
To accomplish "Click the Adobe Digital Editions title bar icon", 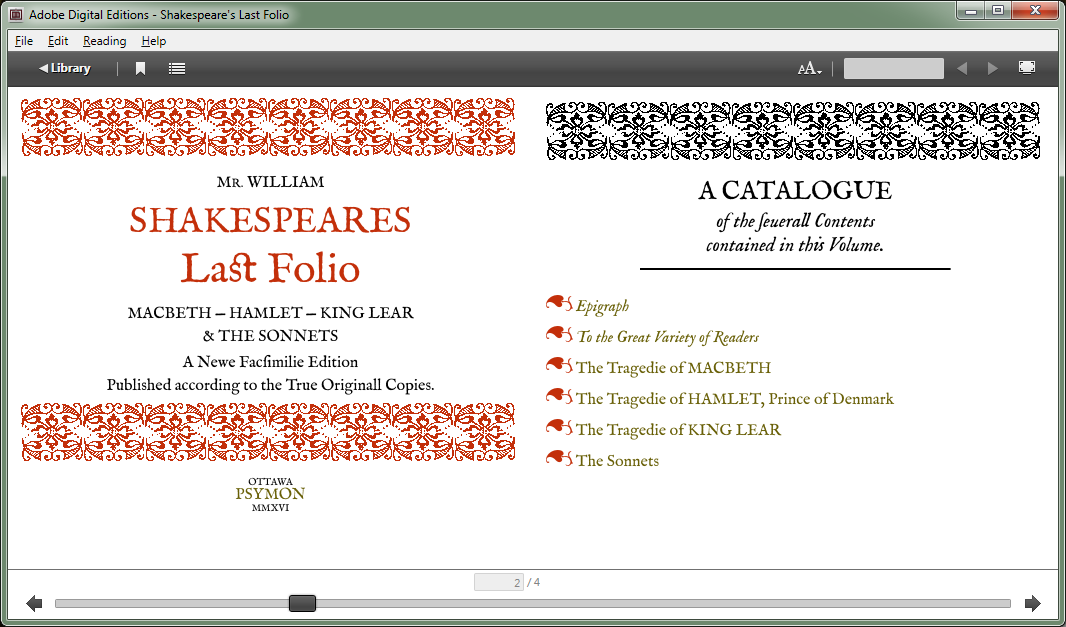I will tap(16, 14).
